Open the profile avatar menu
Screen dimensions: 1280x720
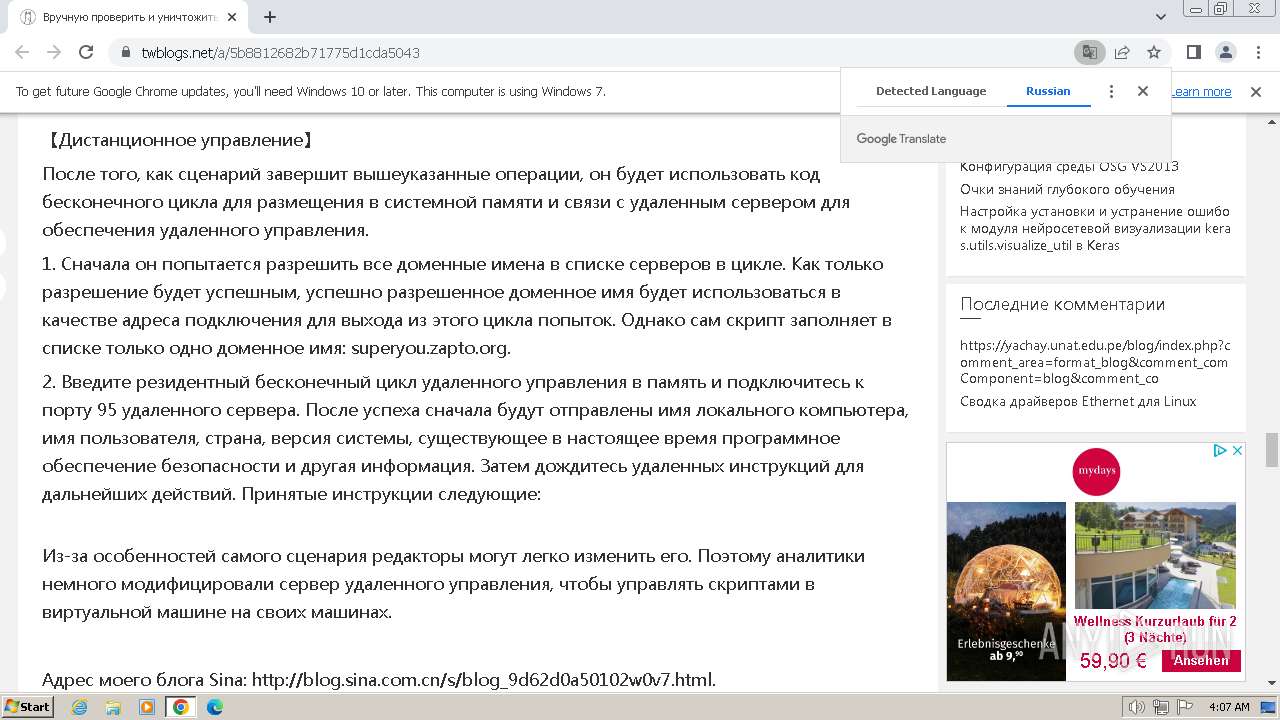(1225, 52)
